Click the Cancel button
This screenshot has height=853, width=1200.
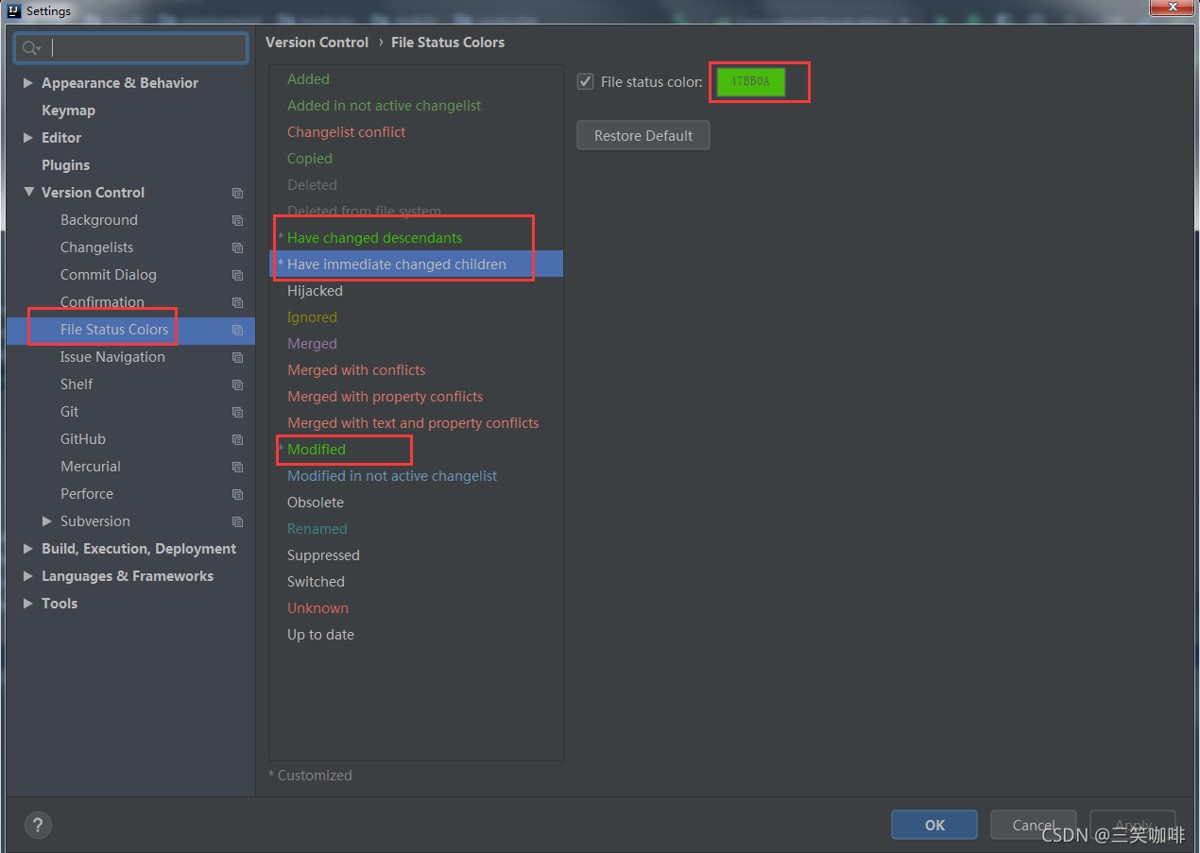(x=1033, y=825)
